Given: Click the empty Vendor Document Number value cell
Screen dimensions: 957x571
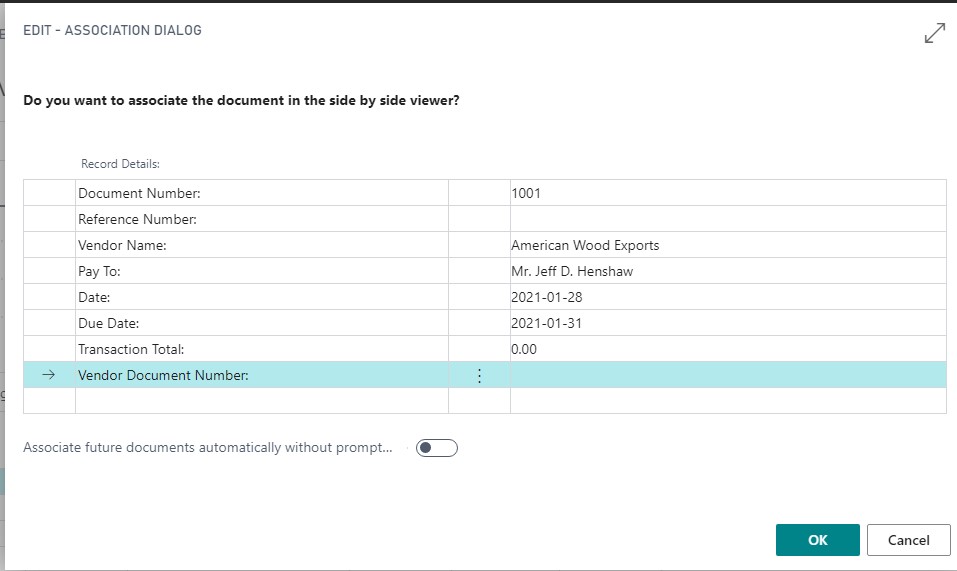Looking at the screenshot, I should (727, 375).
